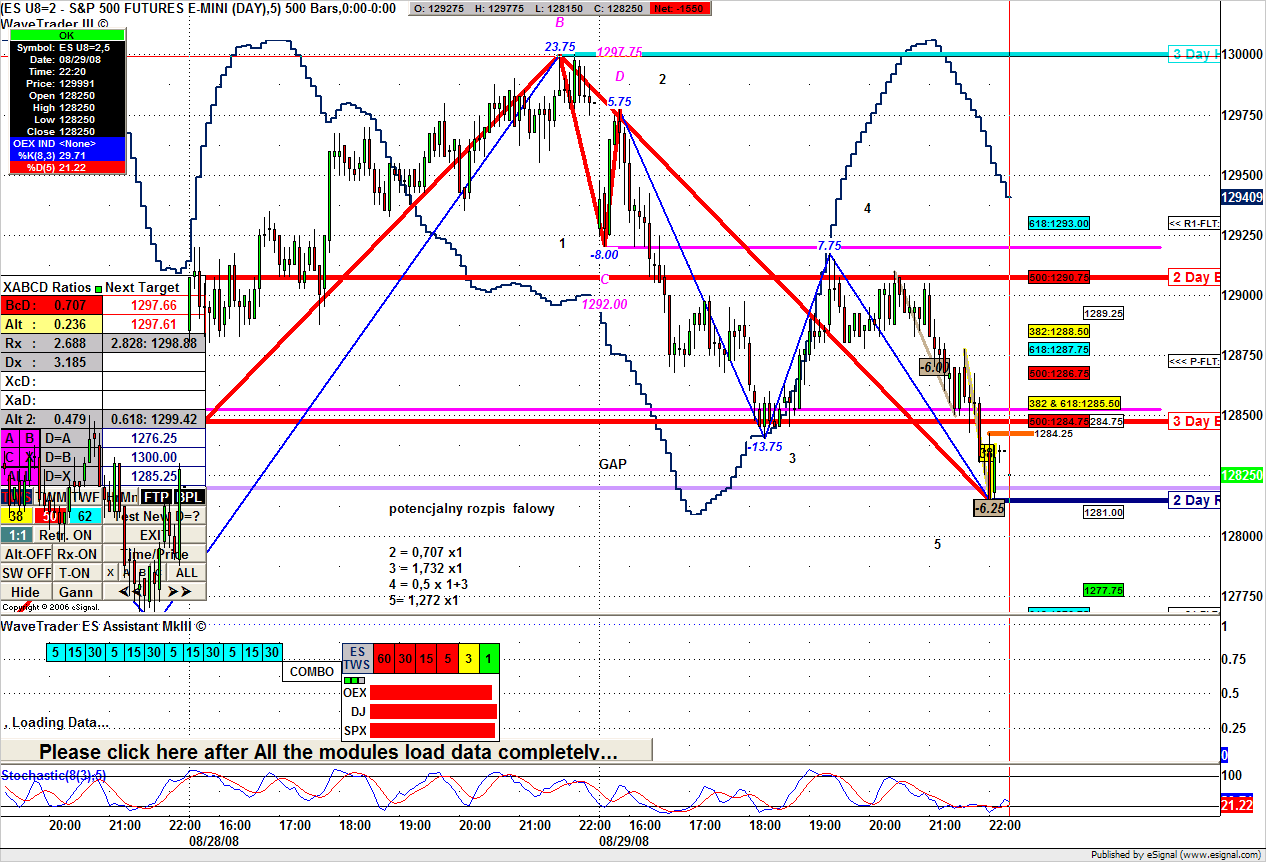Screen dimensions: 1266x862
Task: Select the red 15 timeframe cell in ES TWS
Action: (426, 658)
